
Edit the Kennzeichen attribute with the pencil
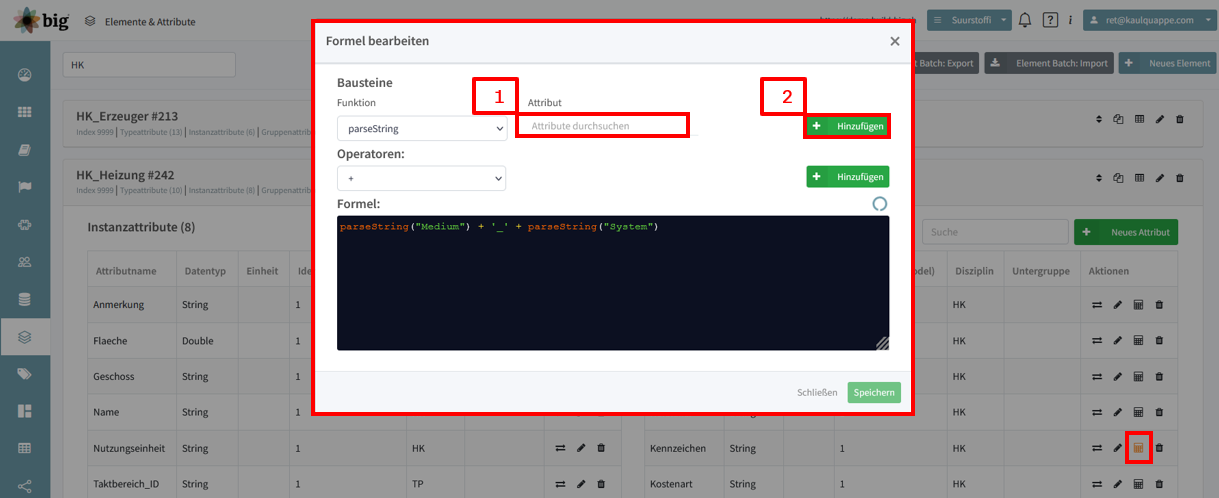[x=1117, y=448]
